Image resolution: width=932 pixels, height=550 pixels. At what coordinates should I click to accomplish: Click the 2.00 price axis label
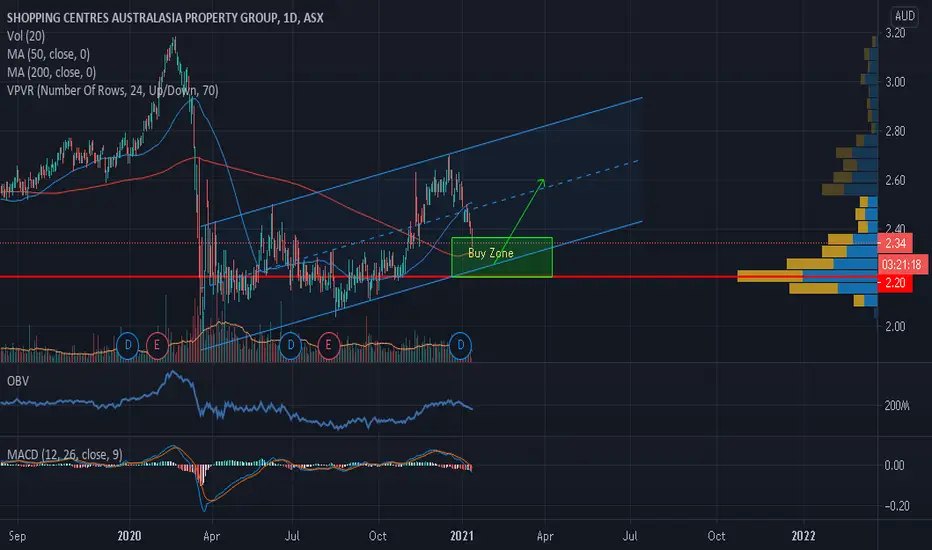(895, 326)
